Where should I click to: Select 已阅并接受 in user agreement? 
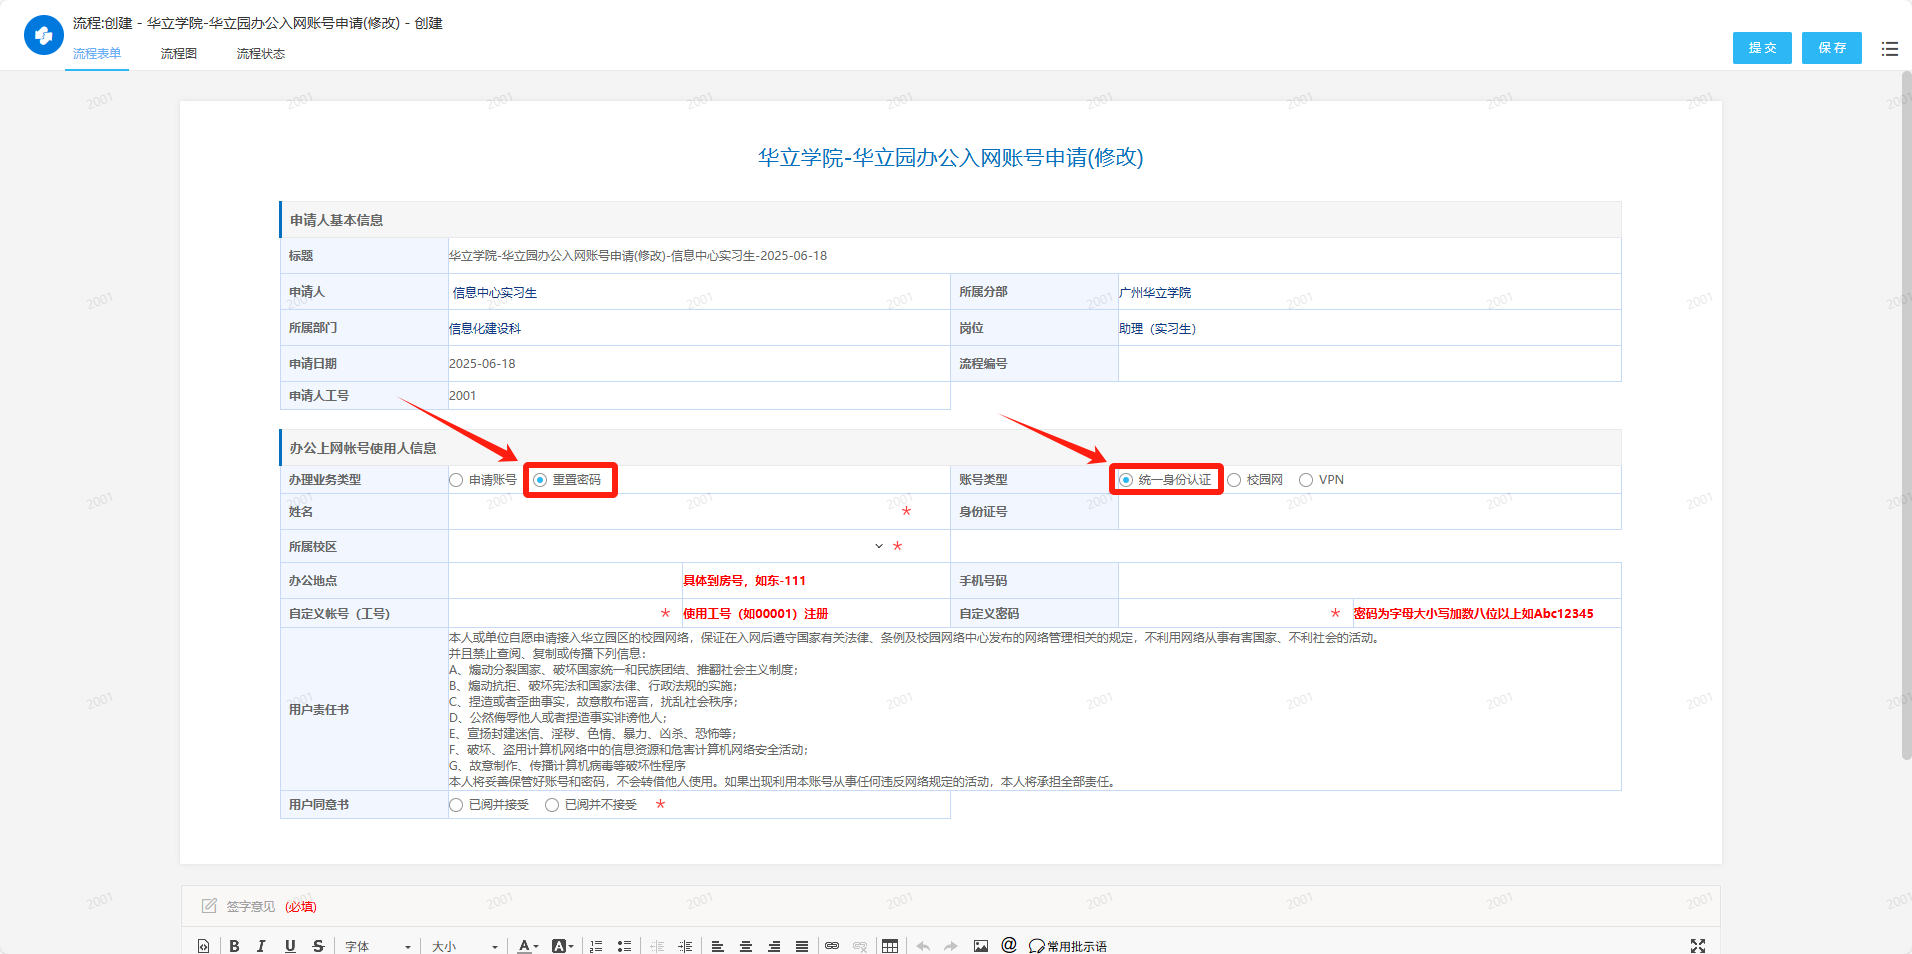tap(457, 805)
